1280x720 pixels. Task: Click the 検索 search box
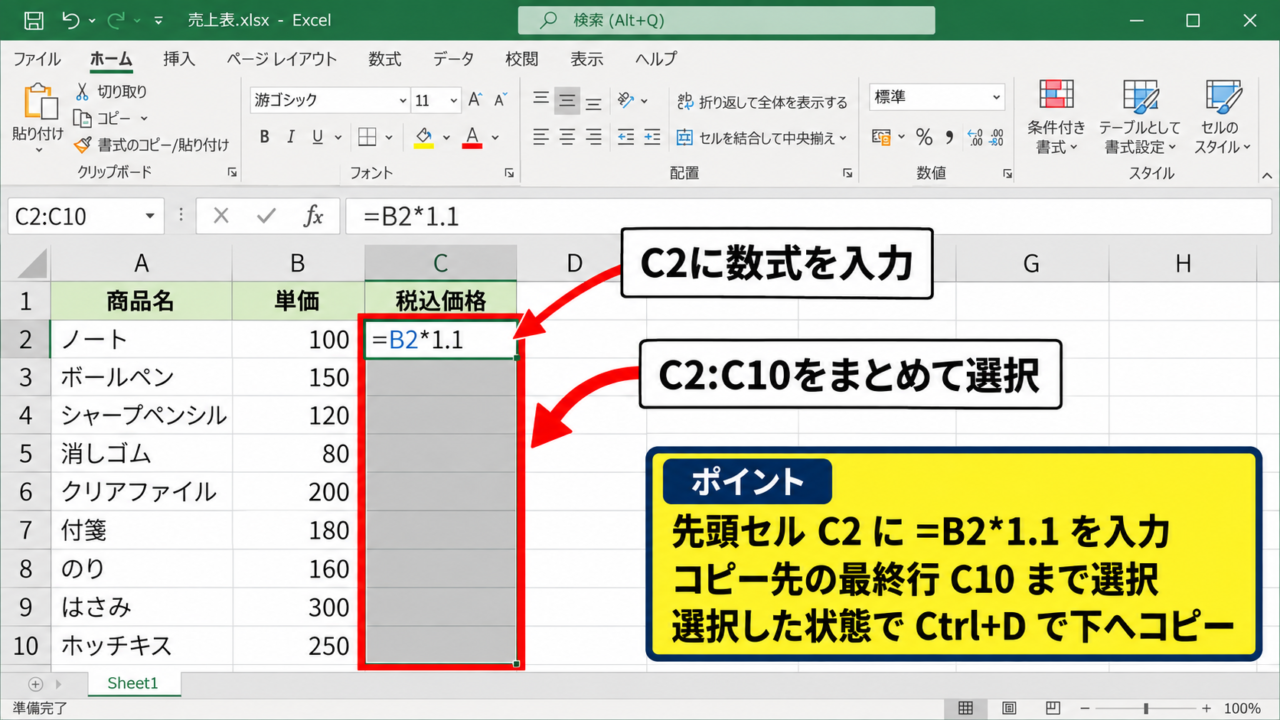coord(726,20)
